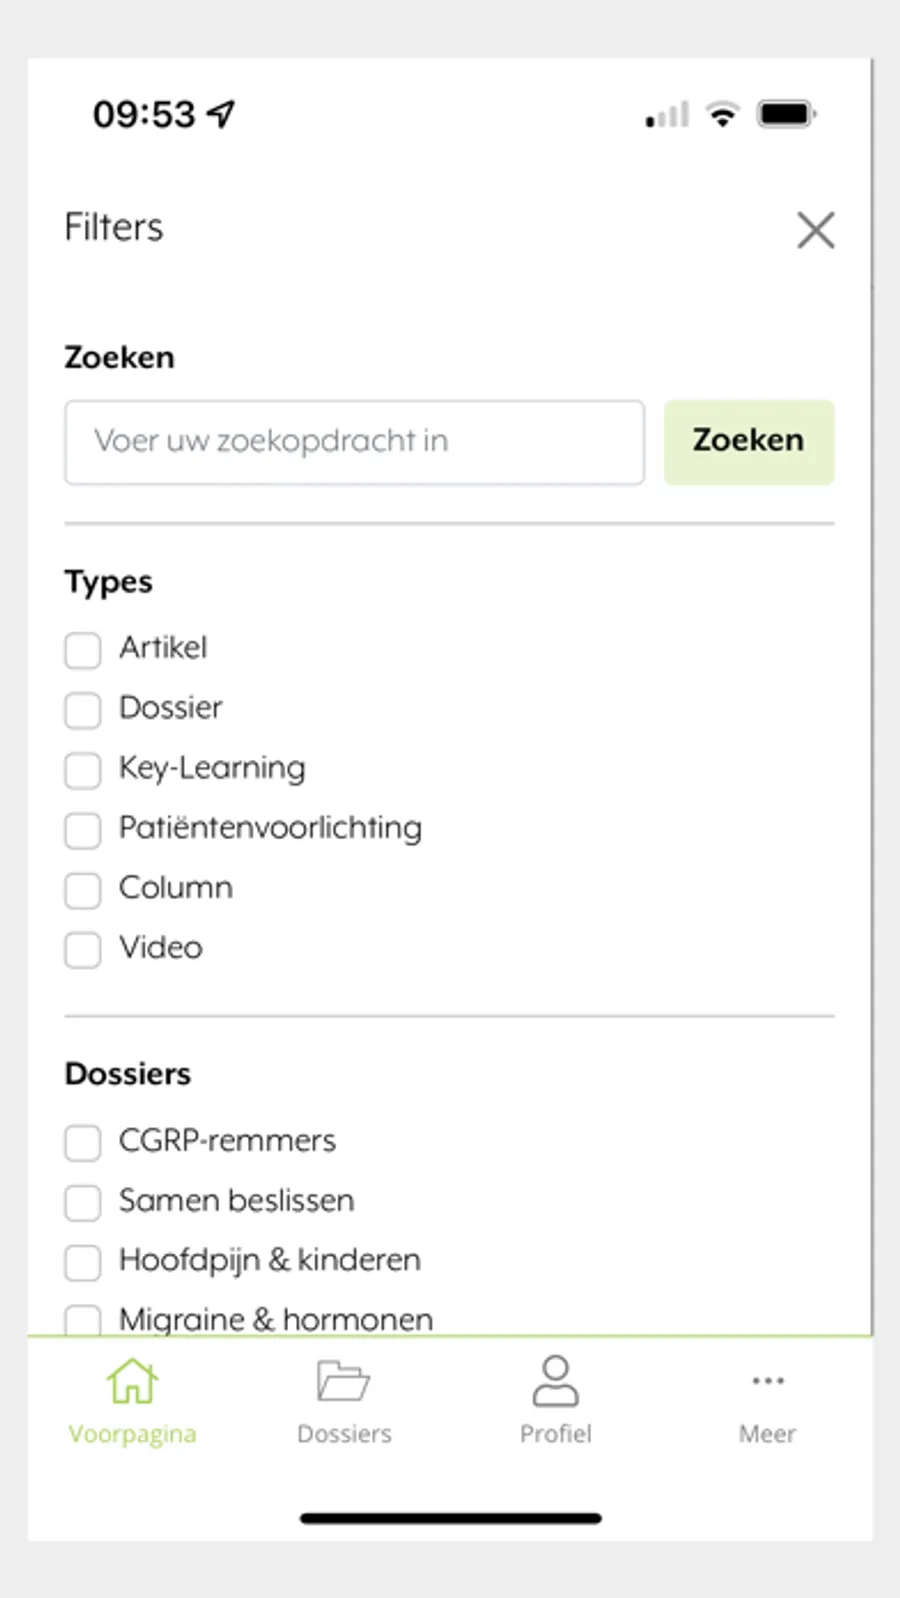Tap the Meer three-dots icon
Viewport: 900px width, 1598px height.
pos(767,1381)
